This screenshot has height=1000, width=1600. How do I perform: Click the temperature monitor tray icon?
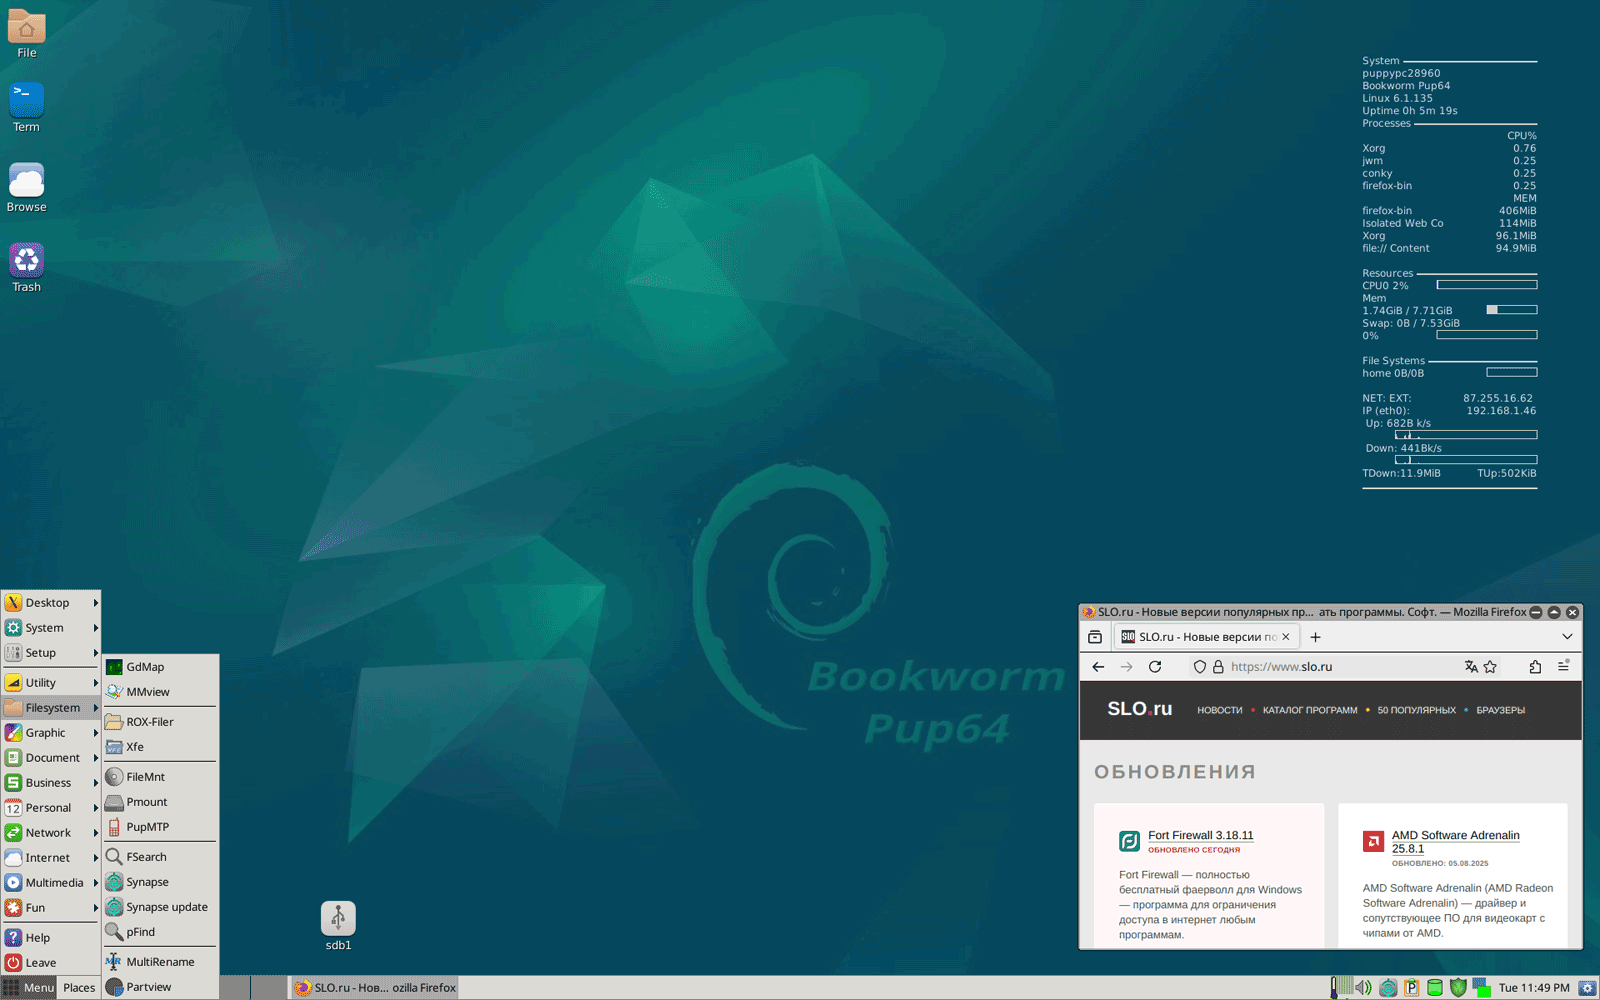(1334, 988)
